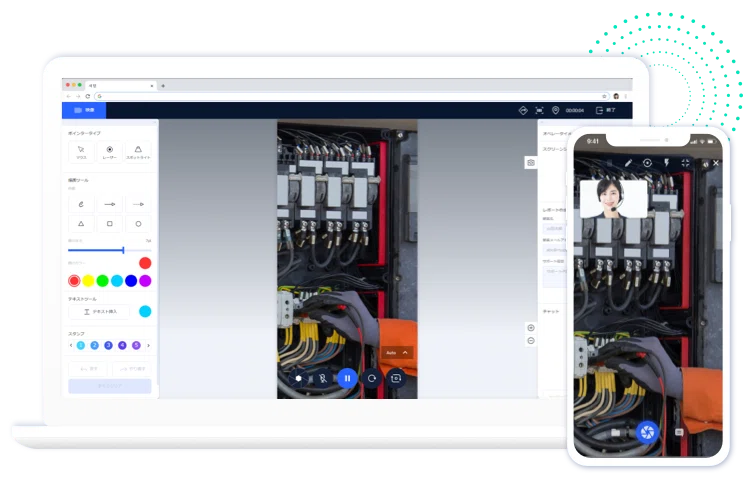Image resolution: width=743 pixels, height=480 pixels.
Task: Pick the triangle shape drawing tool
Action: pos(81,224)
